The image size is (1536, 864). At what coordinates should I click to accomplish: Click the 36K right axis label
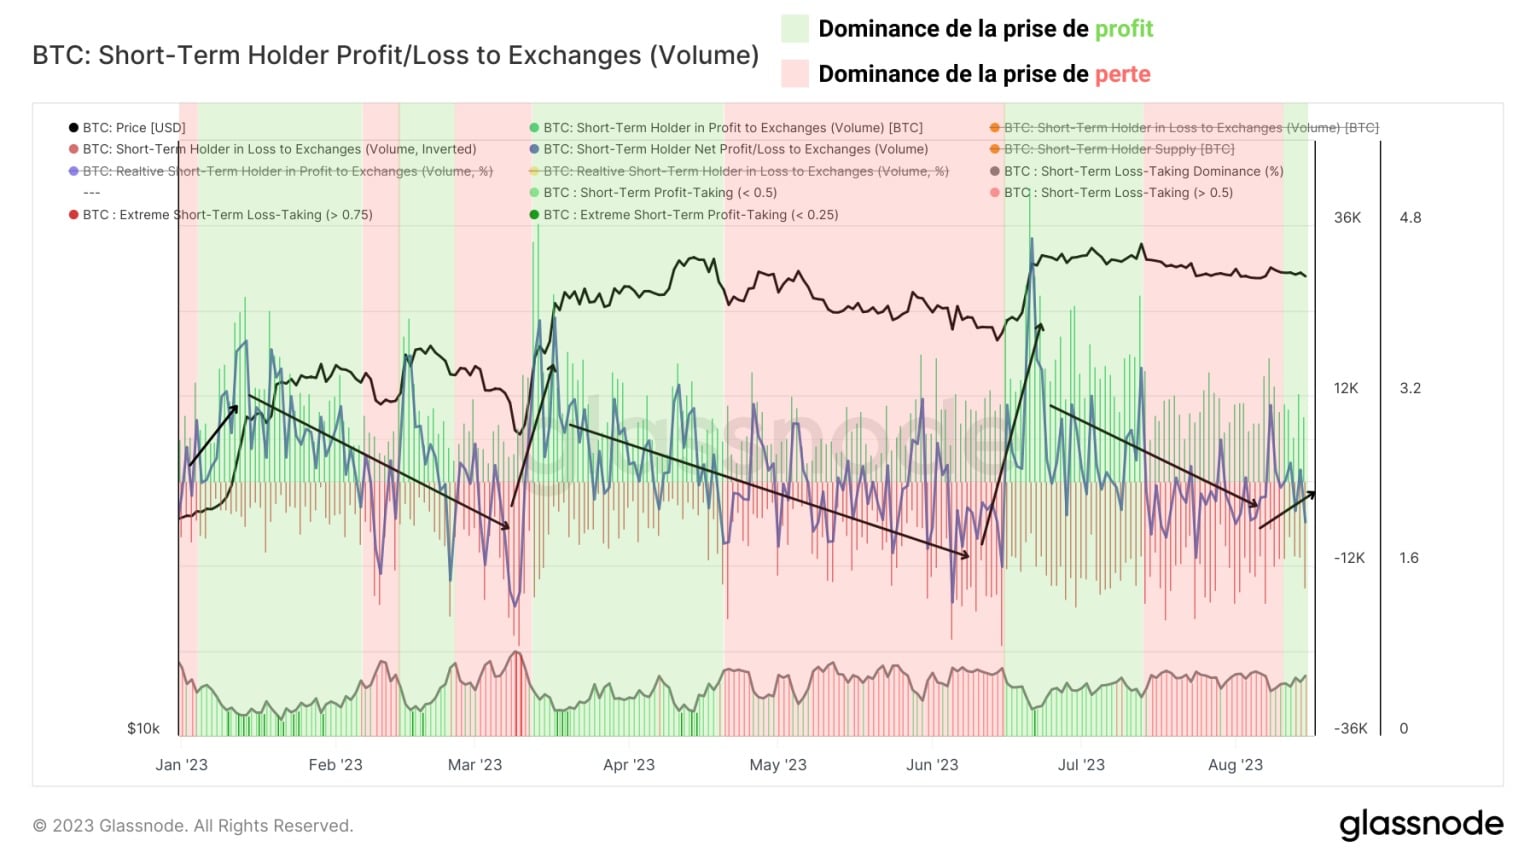pyautogui.click(x=1347, y=218)
